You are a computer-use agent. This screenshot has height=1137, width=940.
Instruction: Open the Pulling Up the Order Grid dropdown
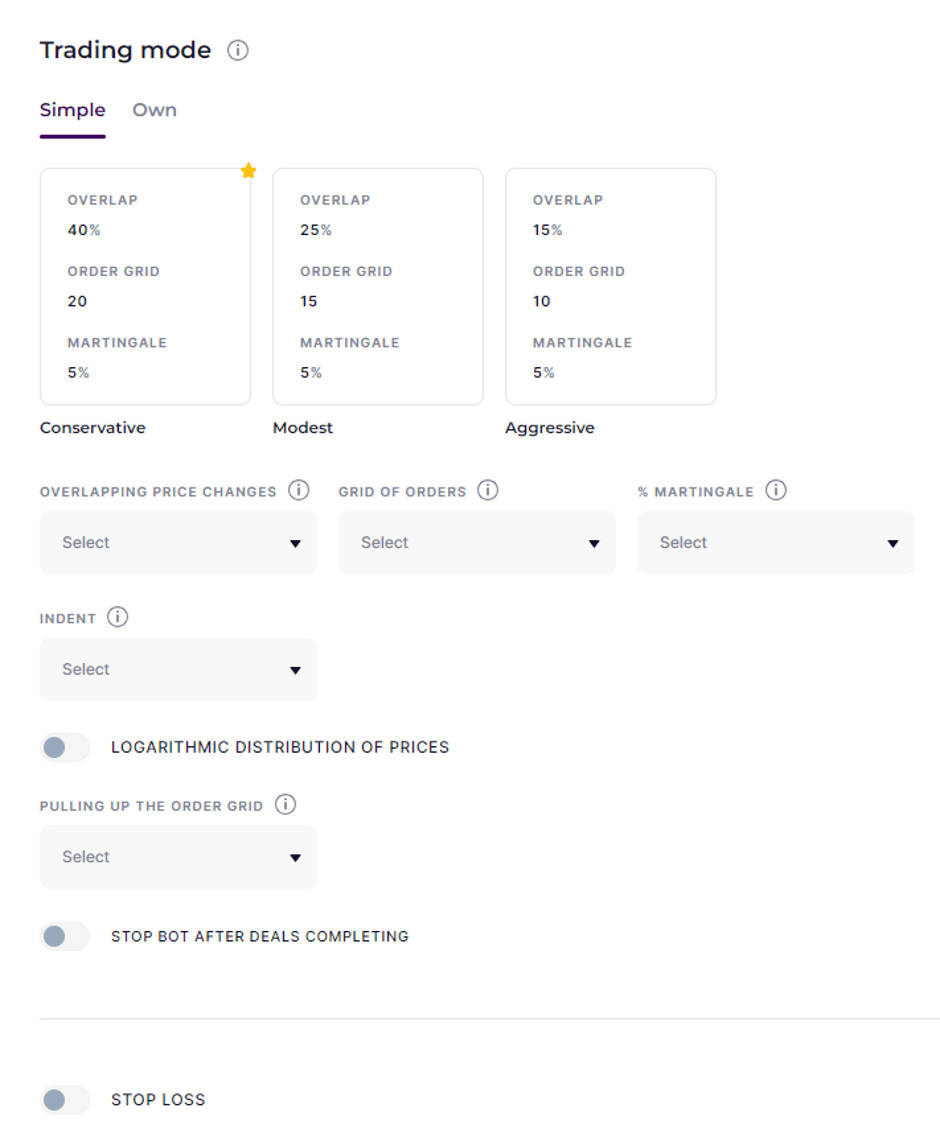(x=178, y=857)
